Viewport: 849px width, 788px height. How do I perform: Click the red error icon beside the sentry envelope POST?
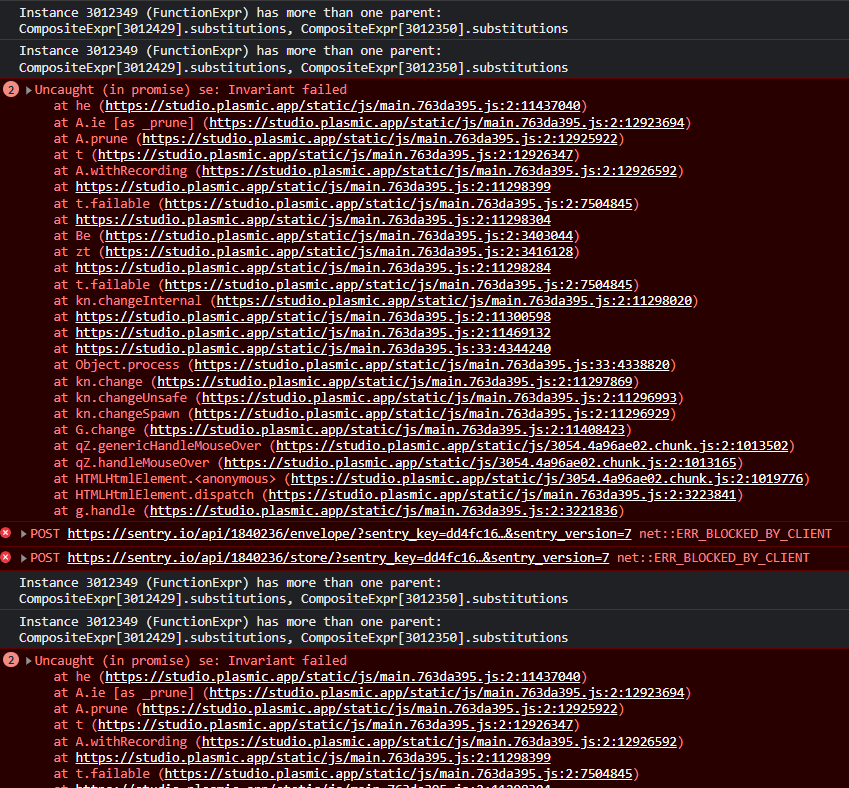(7, 534)
